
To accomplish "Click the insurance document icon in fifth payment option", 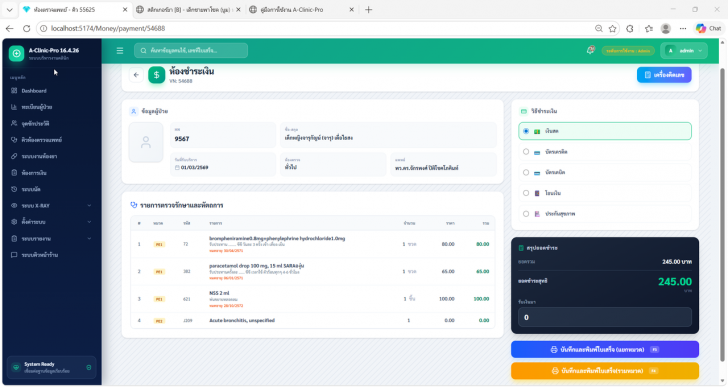I will coord(537,214).
